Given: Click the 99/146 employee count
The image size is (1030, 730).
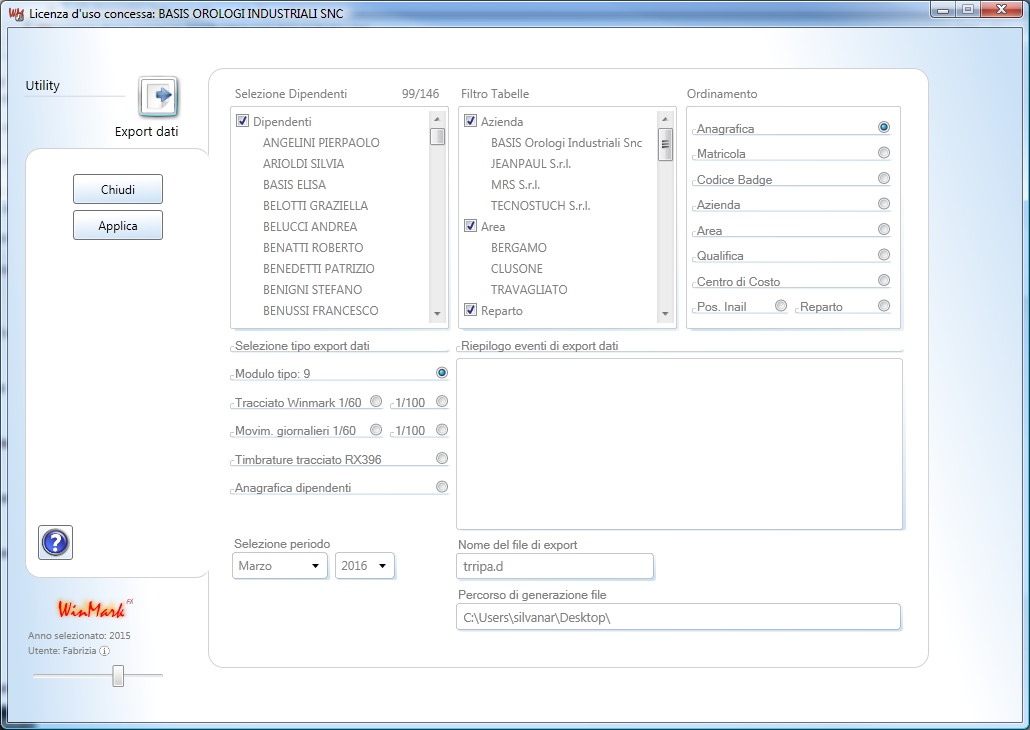Looking at the screenshot, I should pyautogui.click(x=420, y=93).
